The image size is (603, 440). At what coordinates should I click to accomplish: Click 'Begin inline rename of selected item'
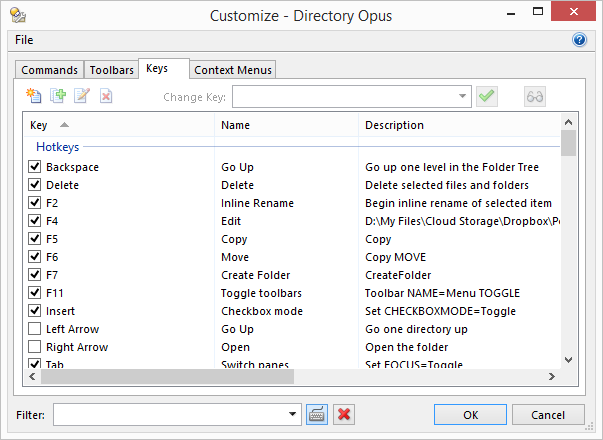[458, 203]
